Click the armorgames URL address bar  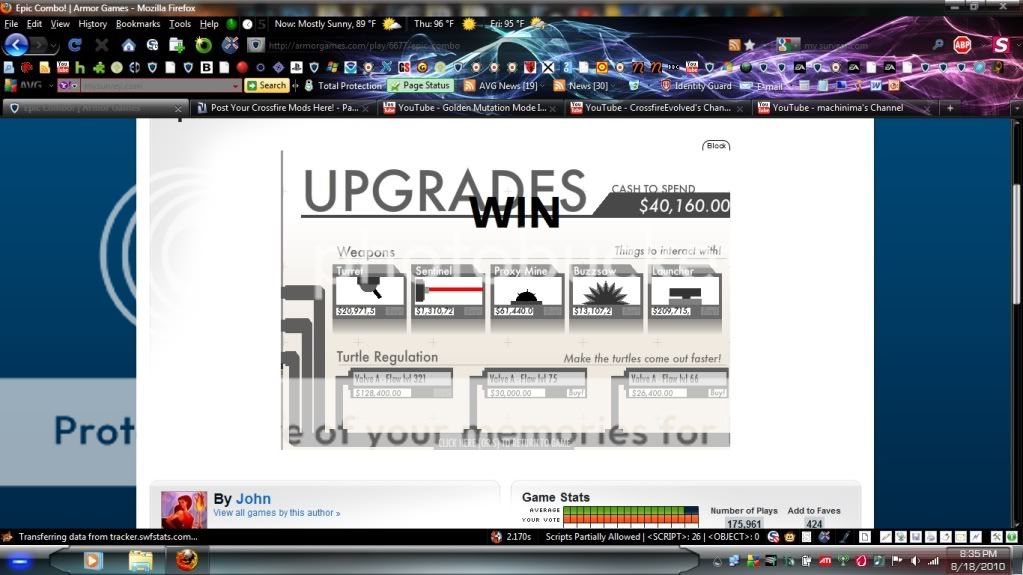pos(490,45)
